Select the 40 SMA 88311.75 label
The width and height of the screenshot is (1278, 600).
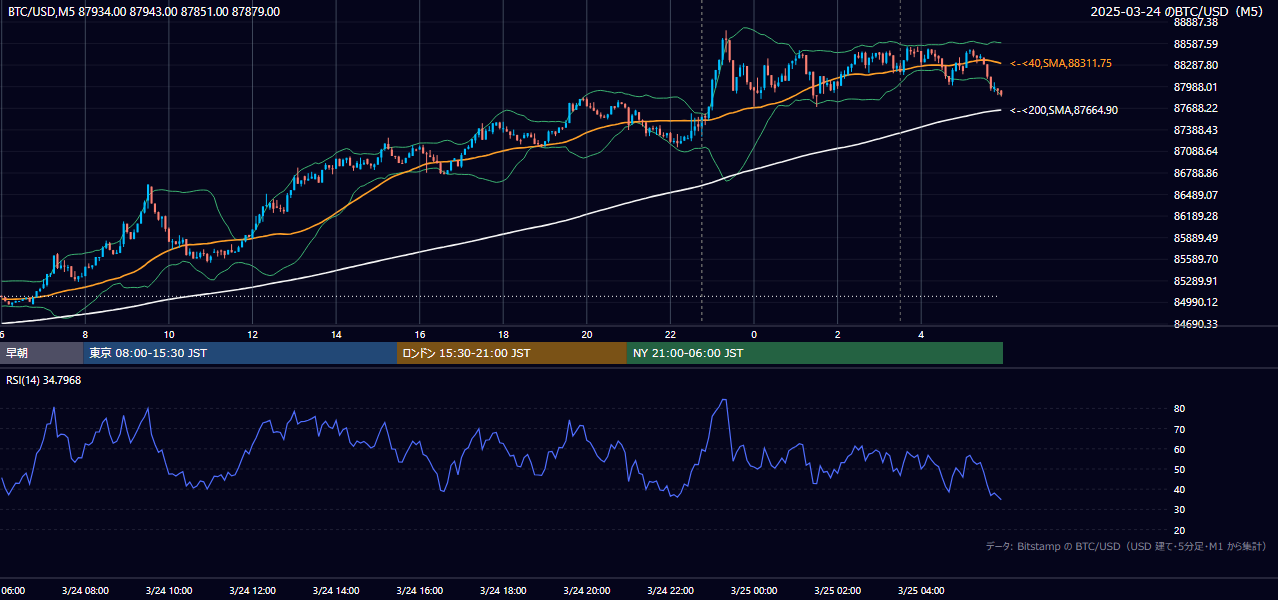(x=1061, y=63)
